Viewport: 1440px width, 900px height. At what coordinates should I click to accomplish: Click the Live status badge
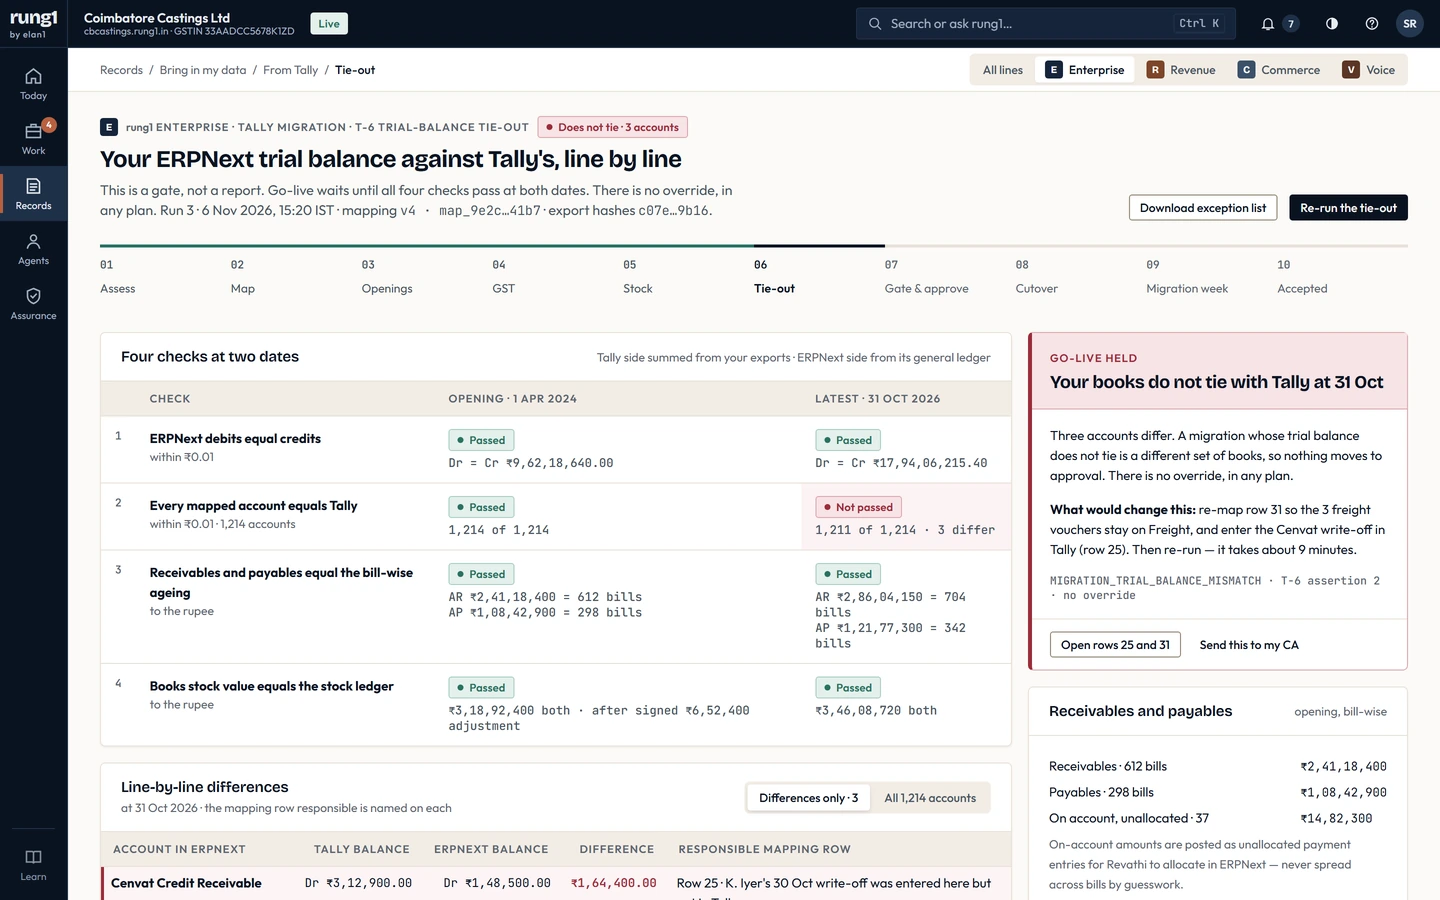(329, 24)
